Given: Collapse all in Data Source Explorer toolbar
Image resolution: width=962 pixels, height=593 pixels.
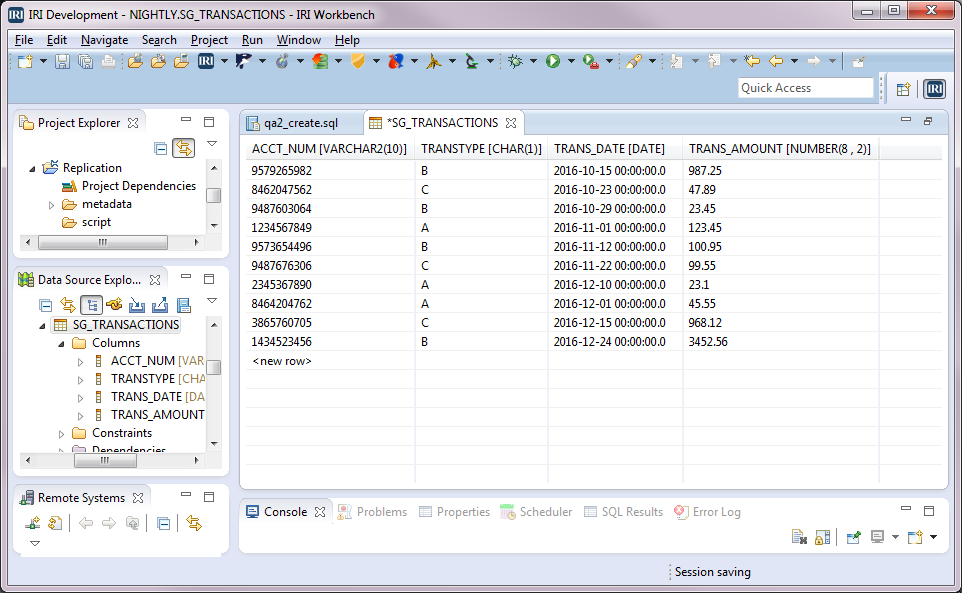Looking at the screenshot, I should click(45, 305).
